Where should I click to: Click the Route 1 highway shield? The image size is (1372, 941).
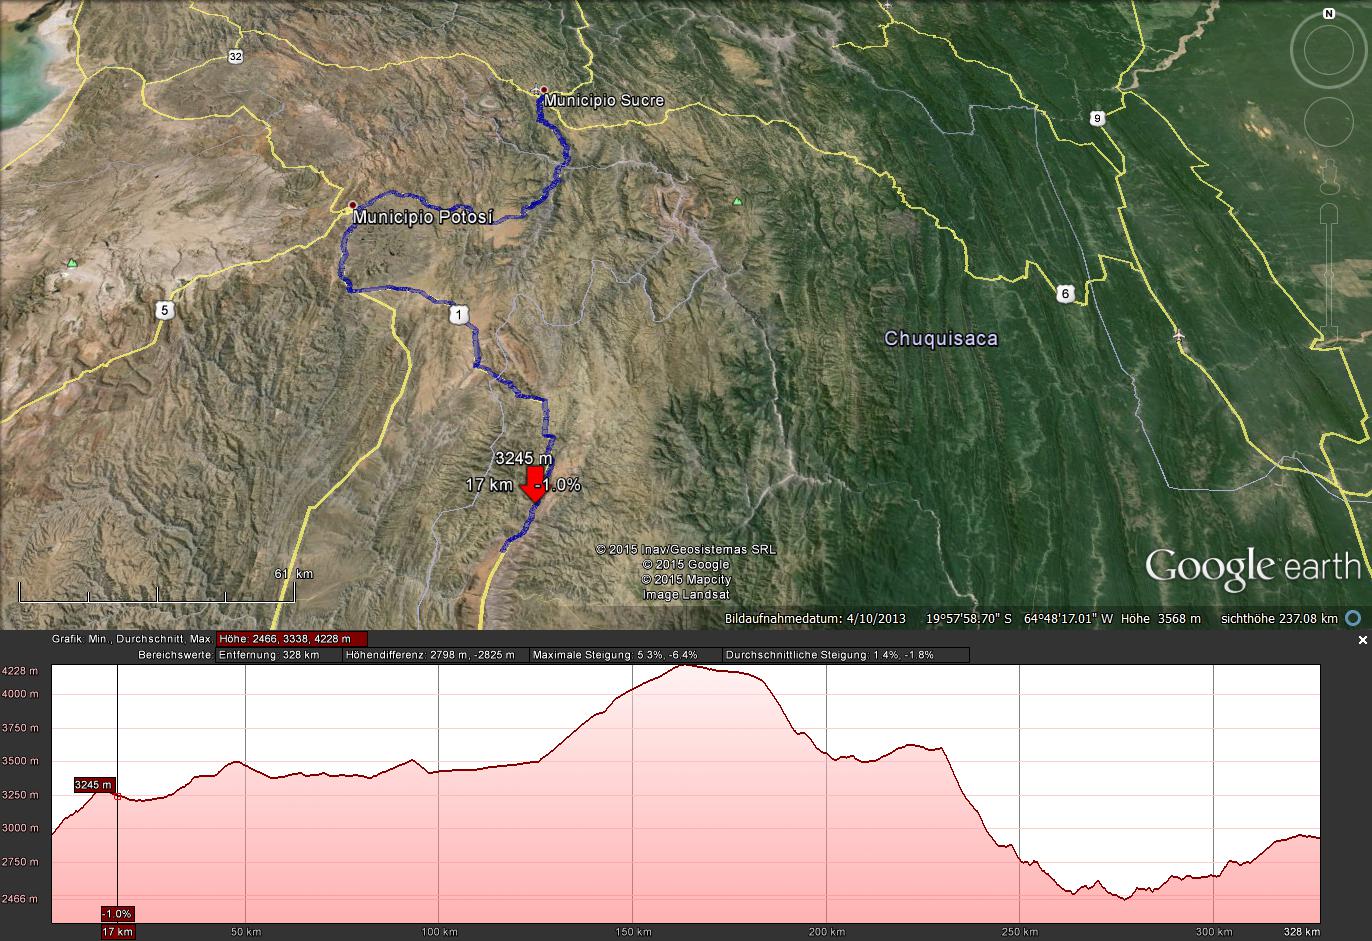click(x=458, y=315)
